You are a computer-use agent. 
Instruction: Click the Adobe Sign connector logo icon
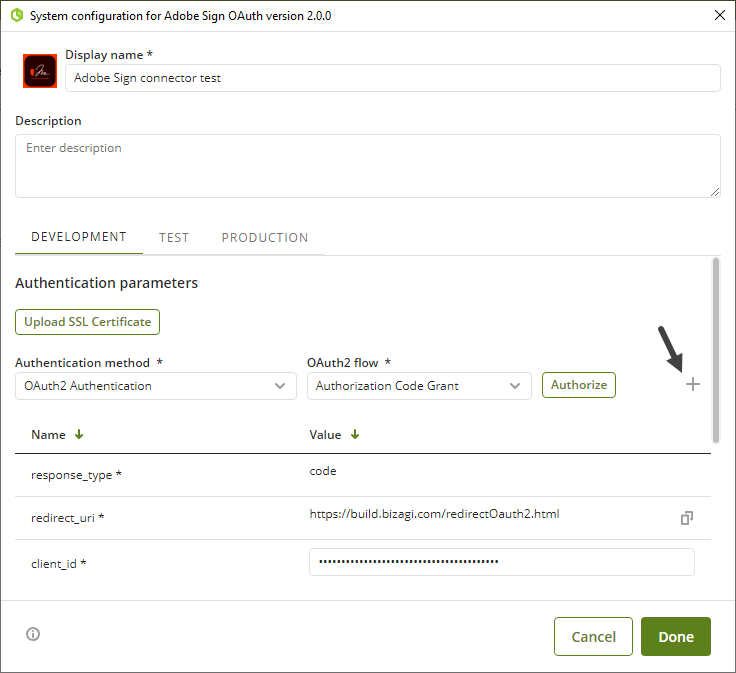click(x=40, y=71)
